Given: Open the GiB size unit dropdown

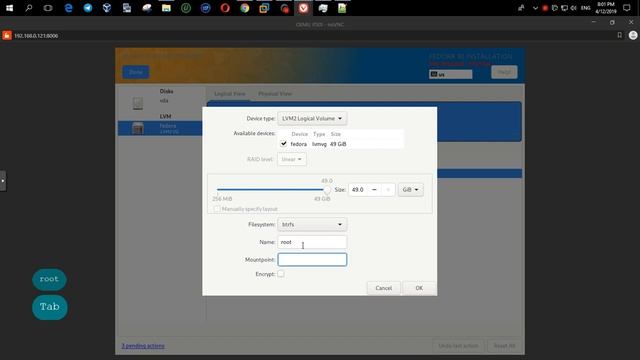Looking at the screenshot, I should click(x=411, y=190).
